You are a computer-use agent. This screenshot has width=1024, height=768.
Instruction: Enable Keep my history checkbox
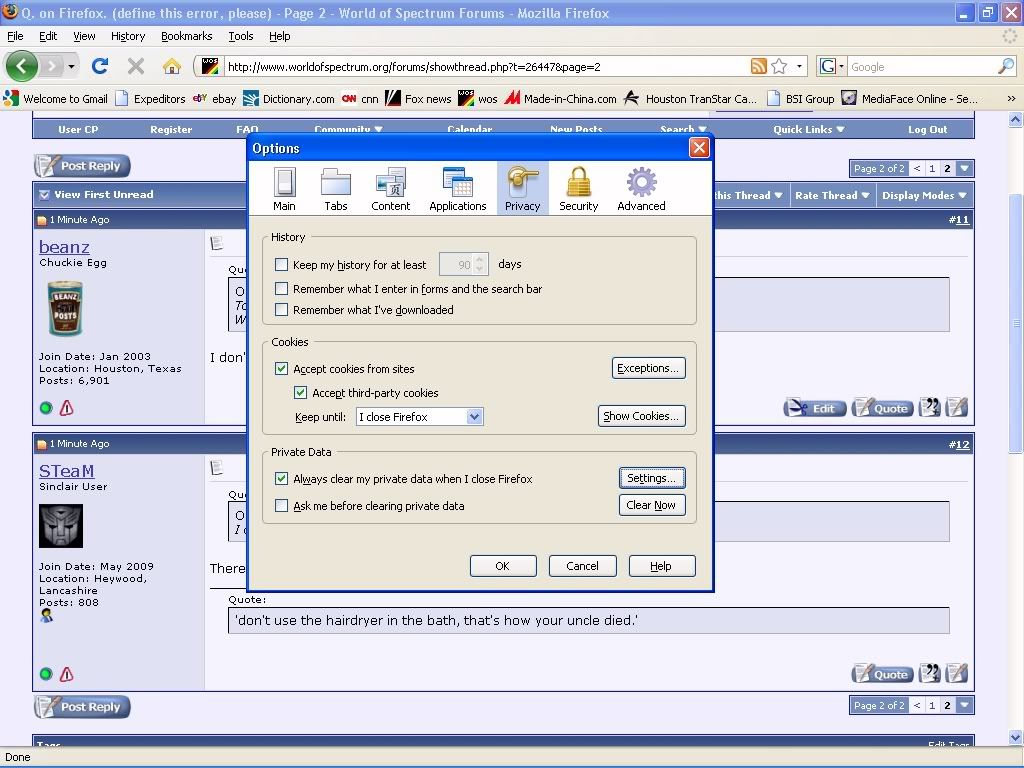click(282, 265)
